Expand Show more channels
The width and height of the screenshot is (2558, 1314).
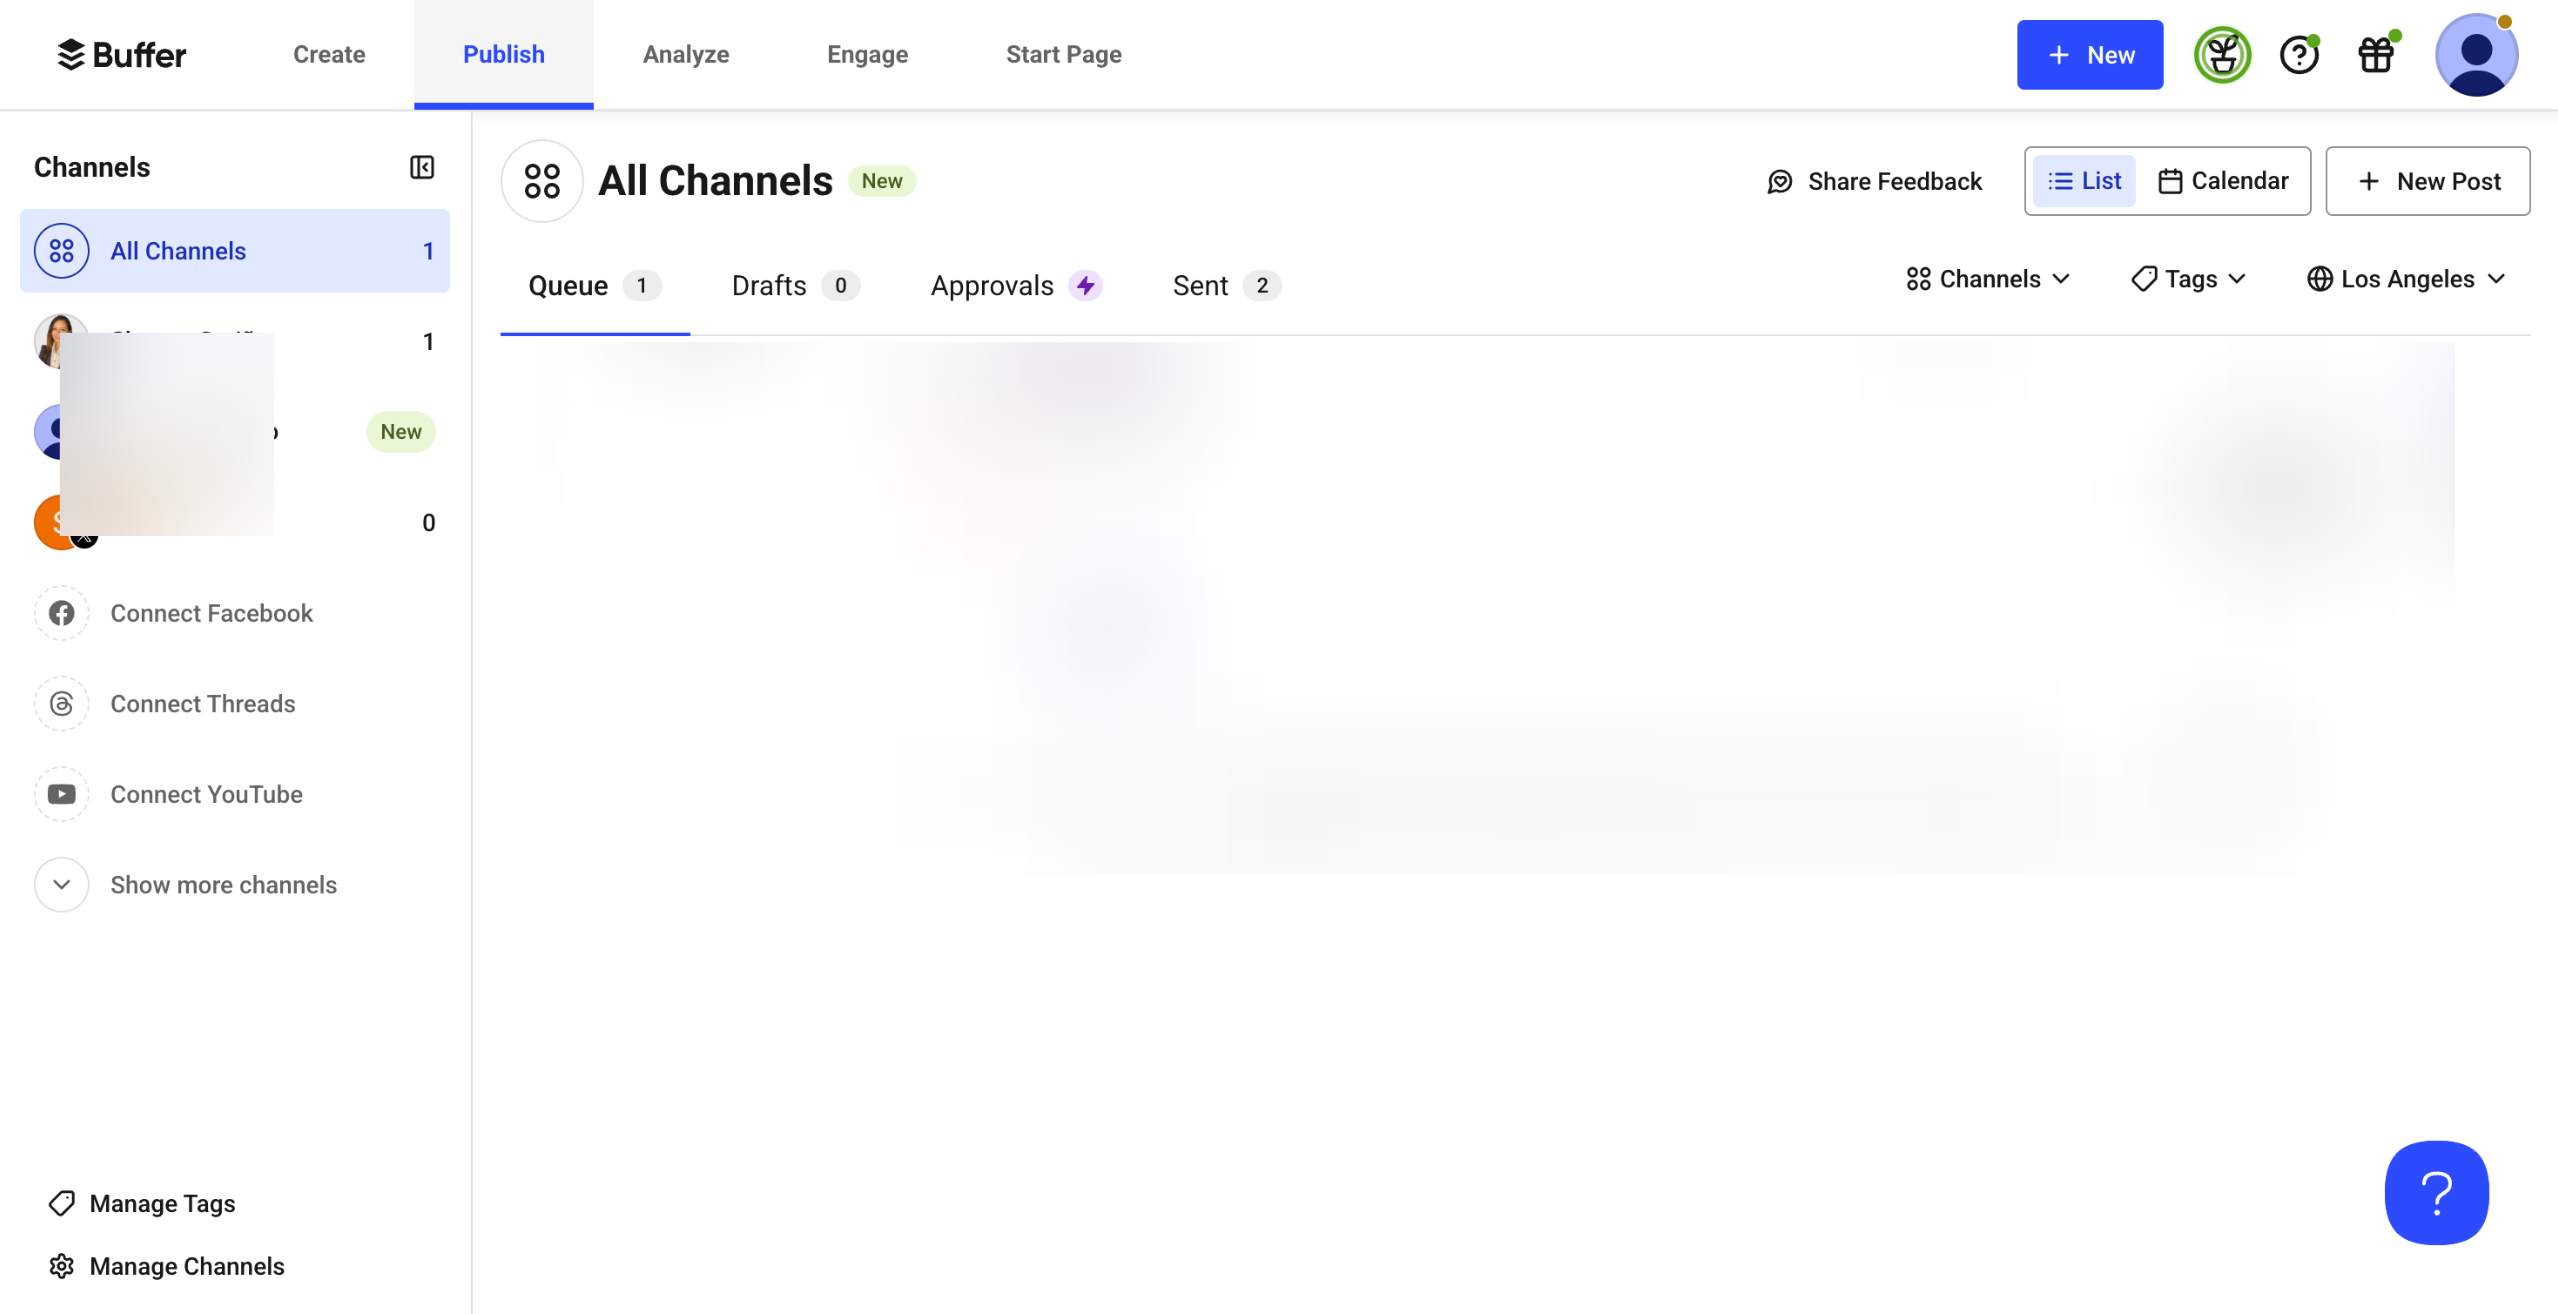[x=222, y=885]
